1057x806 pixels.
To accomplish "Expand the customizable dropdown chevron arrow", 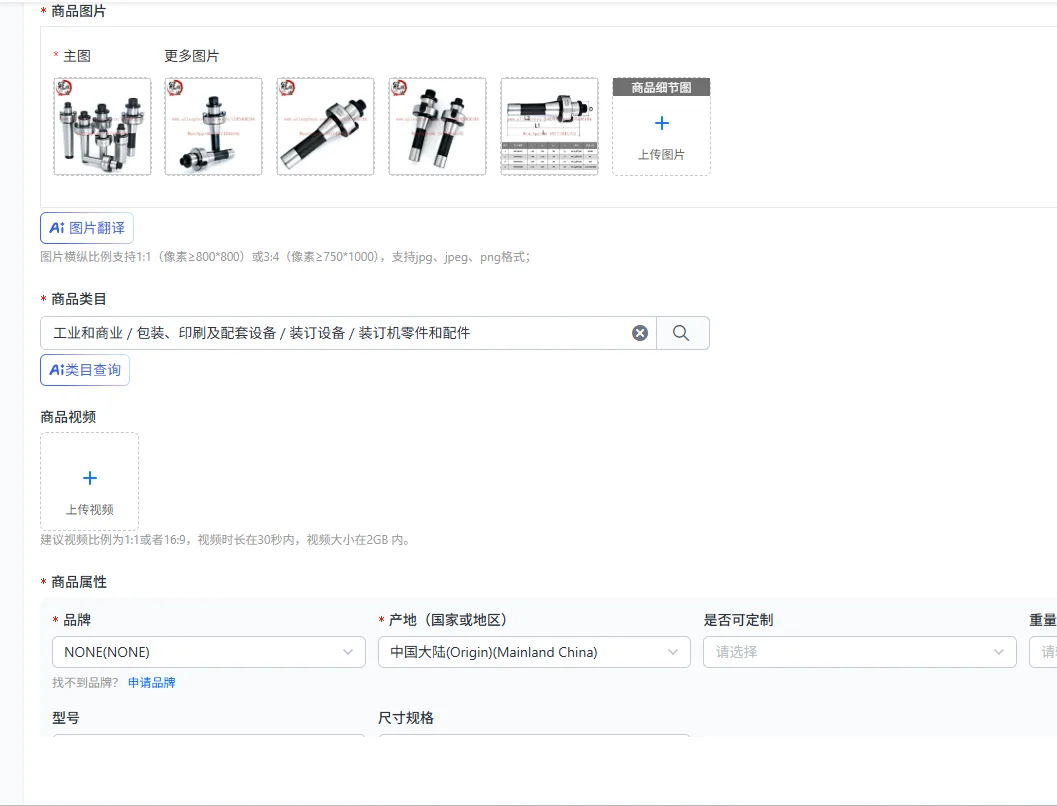I will 999,652.
